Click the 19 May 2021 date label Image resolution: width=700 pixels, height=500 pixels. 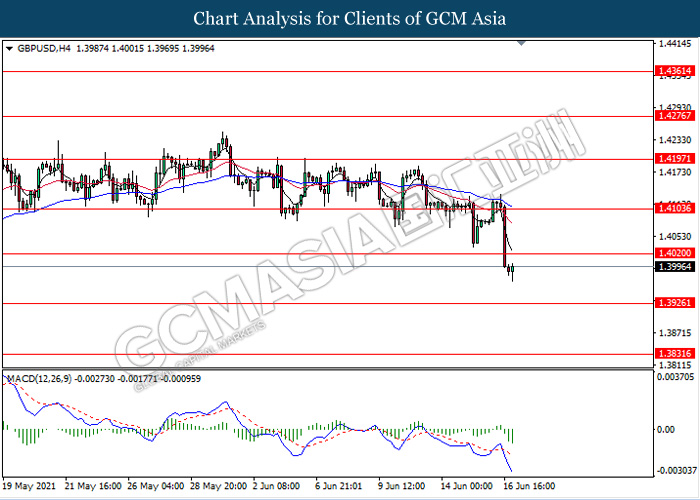(x=29, y=486)
